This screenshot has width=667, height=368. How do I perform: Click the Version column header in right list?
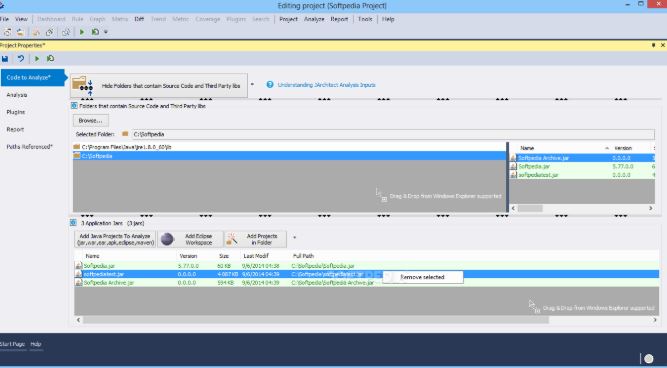623,148
